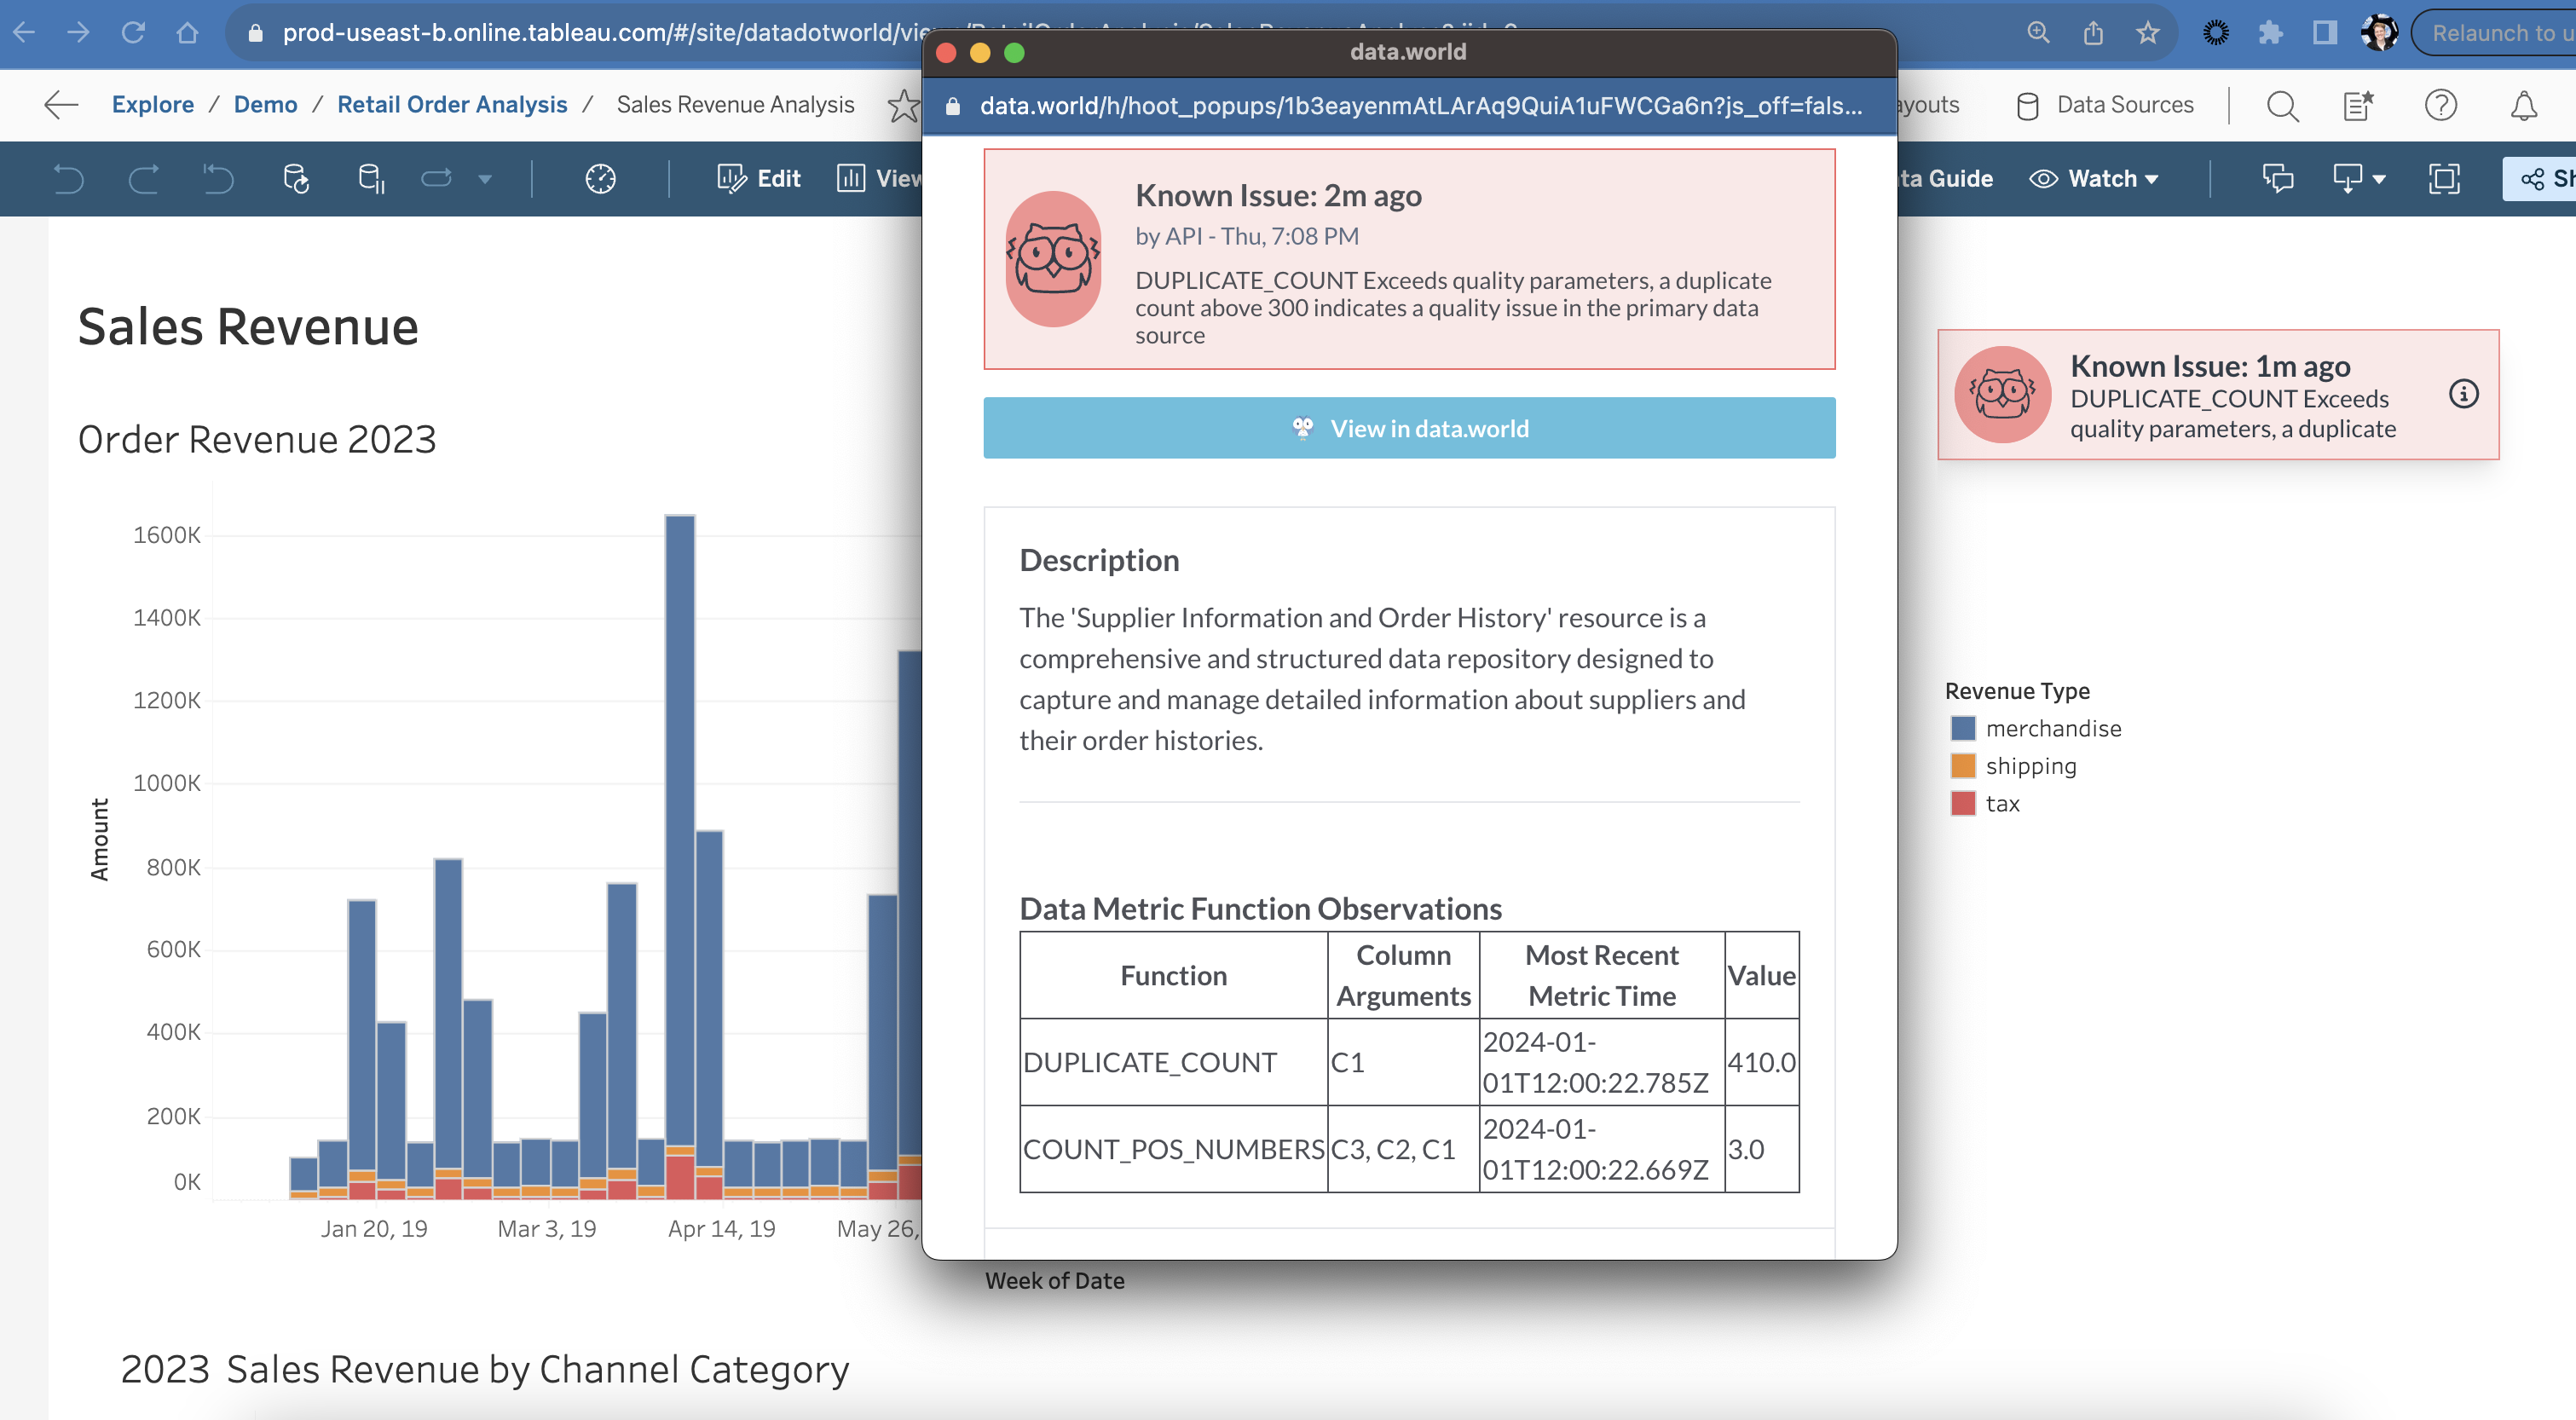The image size is (2576, 1420).
Task: Click the pause auto updates icon
Action: [x=371, y=179]
